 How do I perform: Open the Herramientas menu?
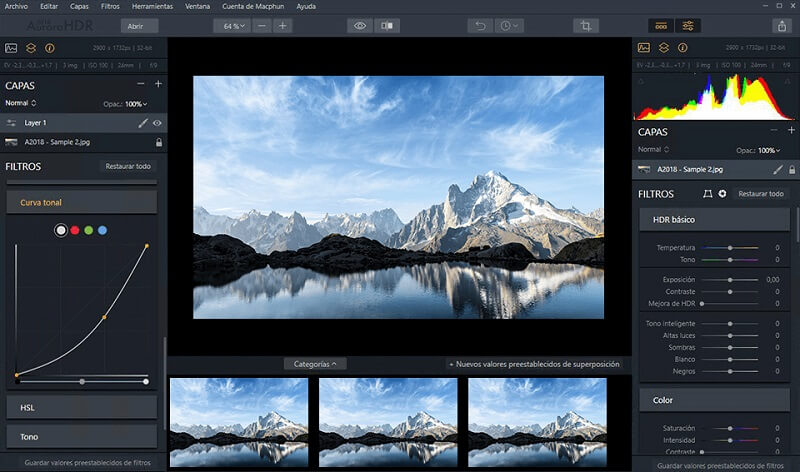(152, 6)
